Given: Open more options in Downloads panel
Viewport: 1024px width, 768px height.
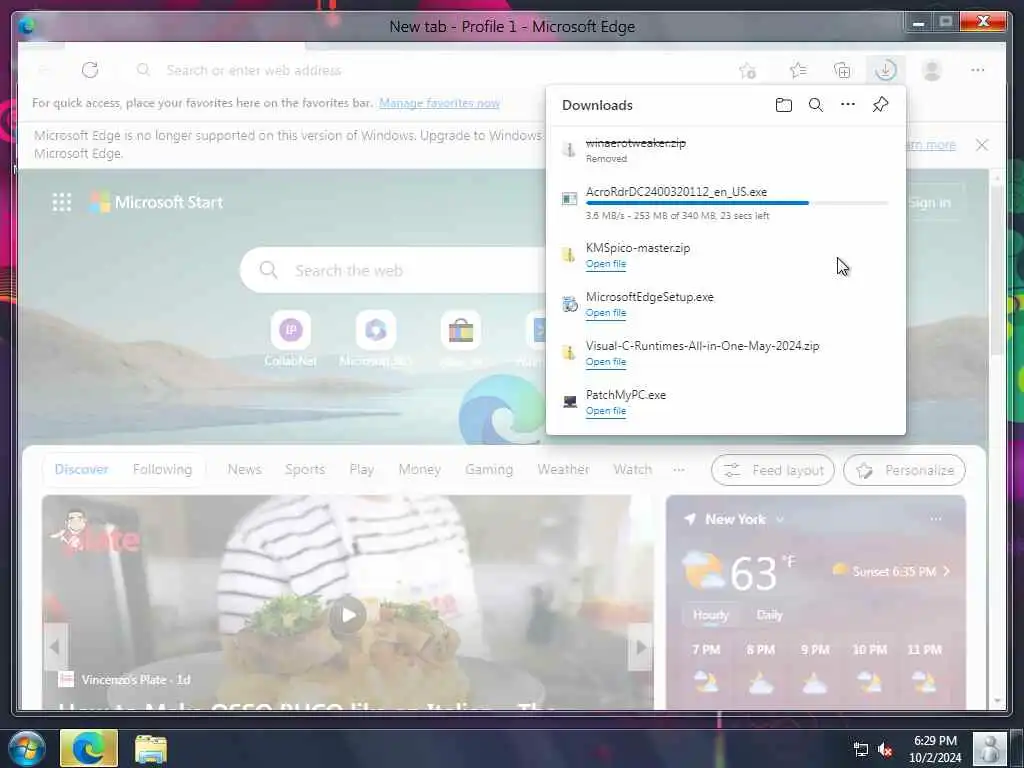Looking at the screenshot, I should tap(848, 104).
